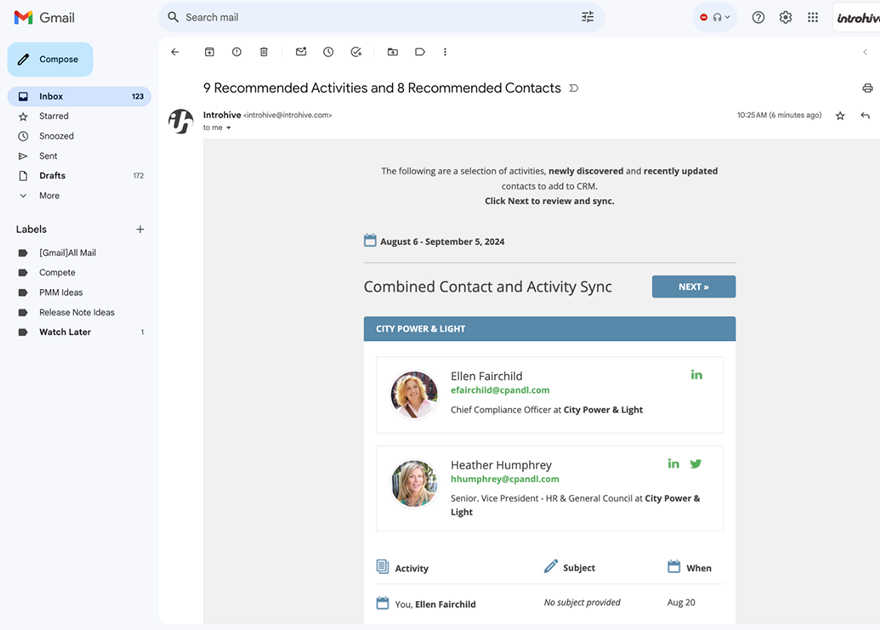Report the email as spam

coord(237,52)
